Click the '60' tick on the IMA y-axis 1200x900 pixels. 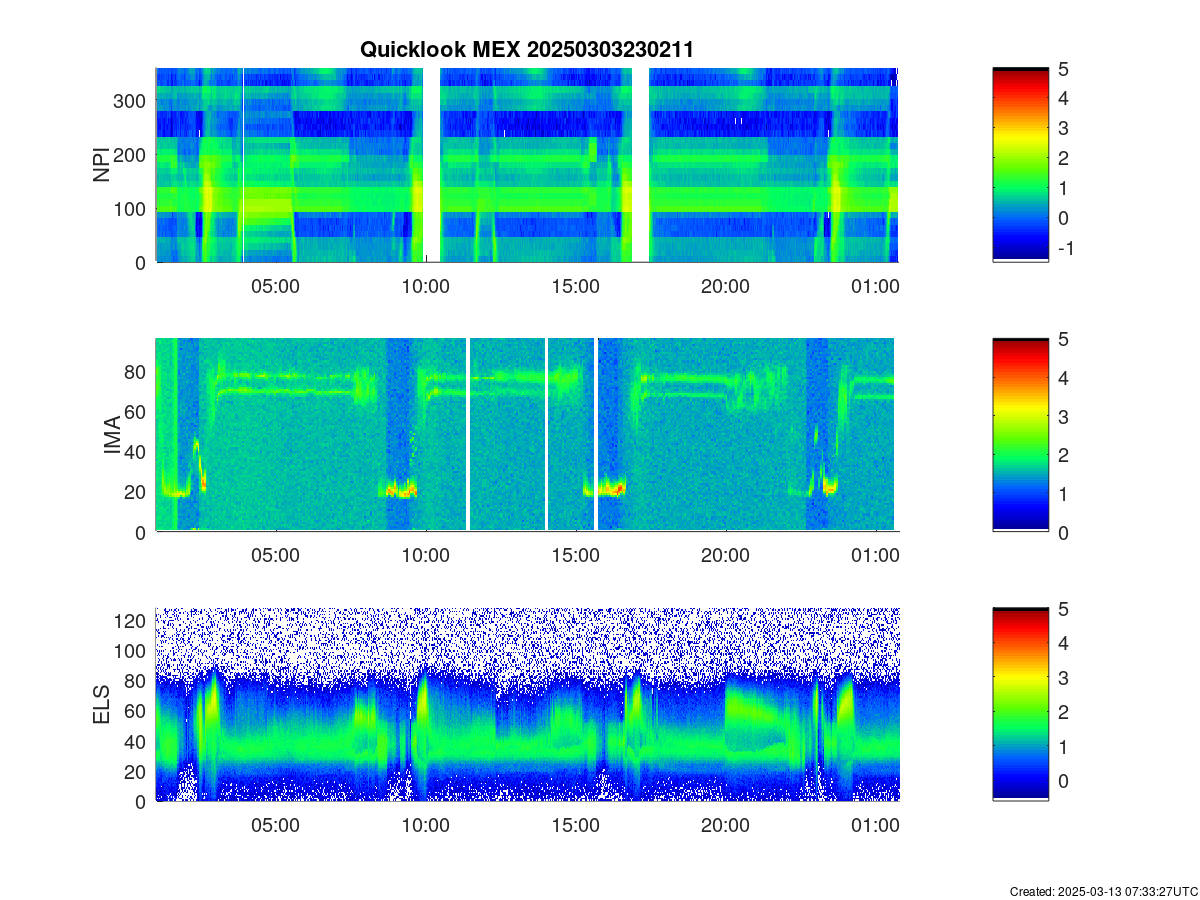click(136, 411)
